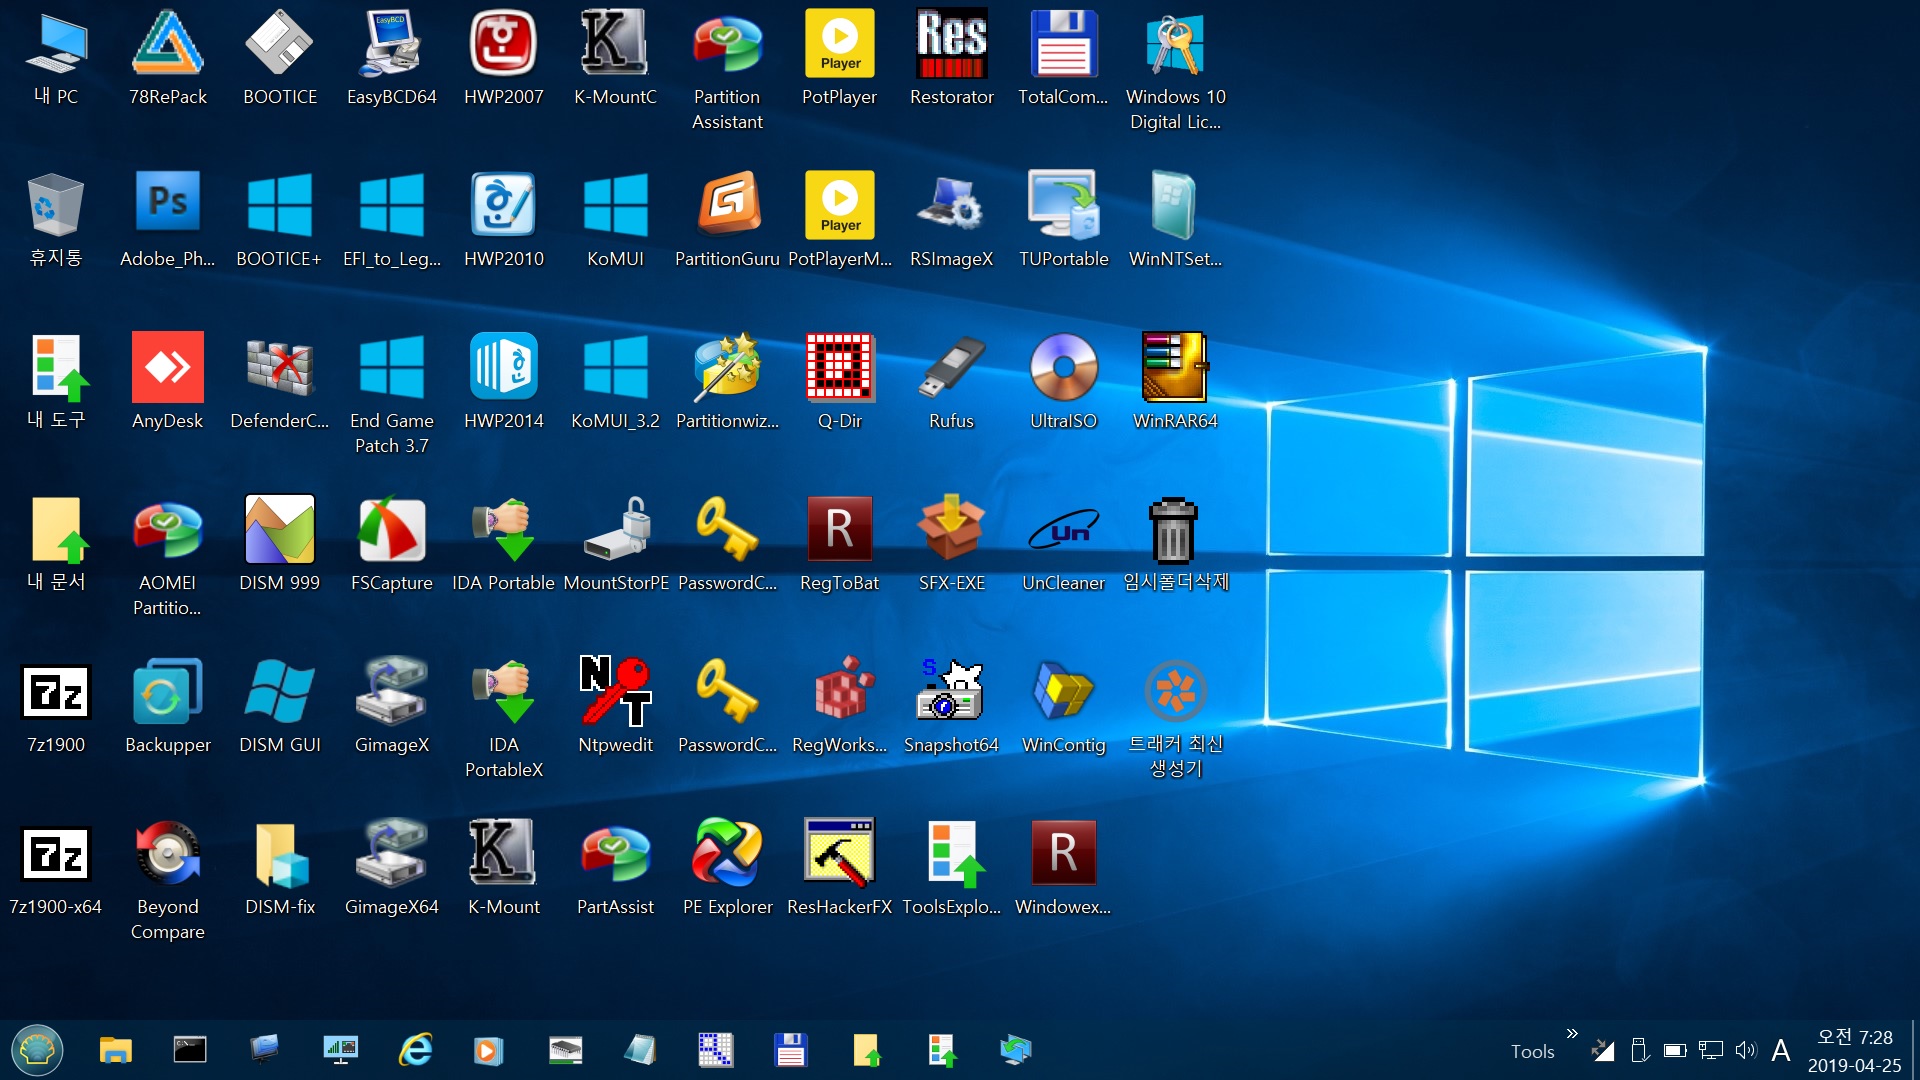Click the HWP2010 desktop icon
Image resolution: width=1920 pixels, height=1080 pixels.
point(503,206)
